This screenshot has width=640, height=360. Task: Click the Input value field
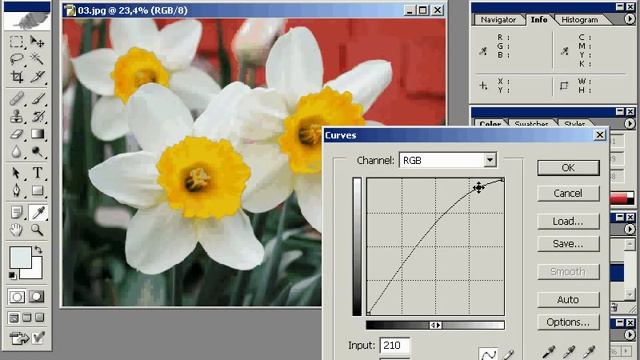tap(395, 345)
